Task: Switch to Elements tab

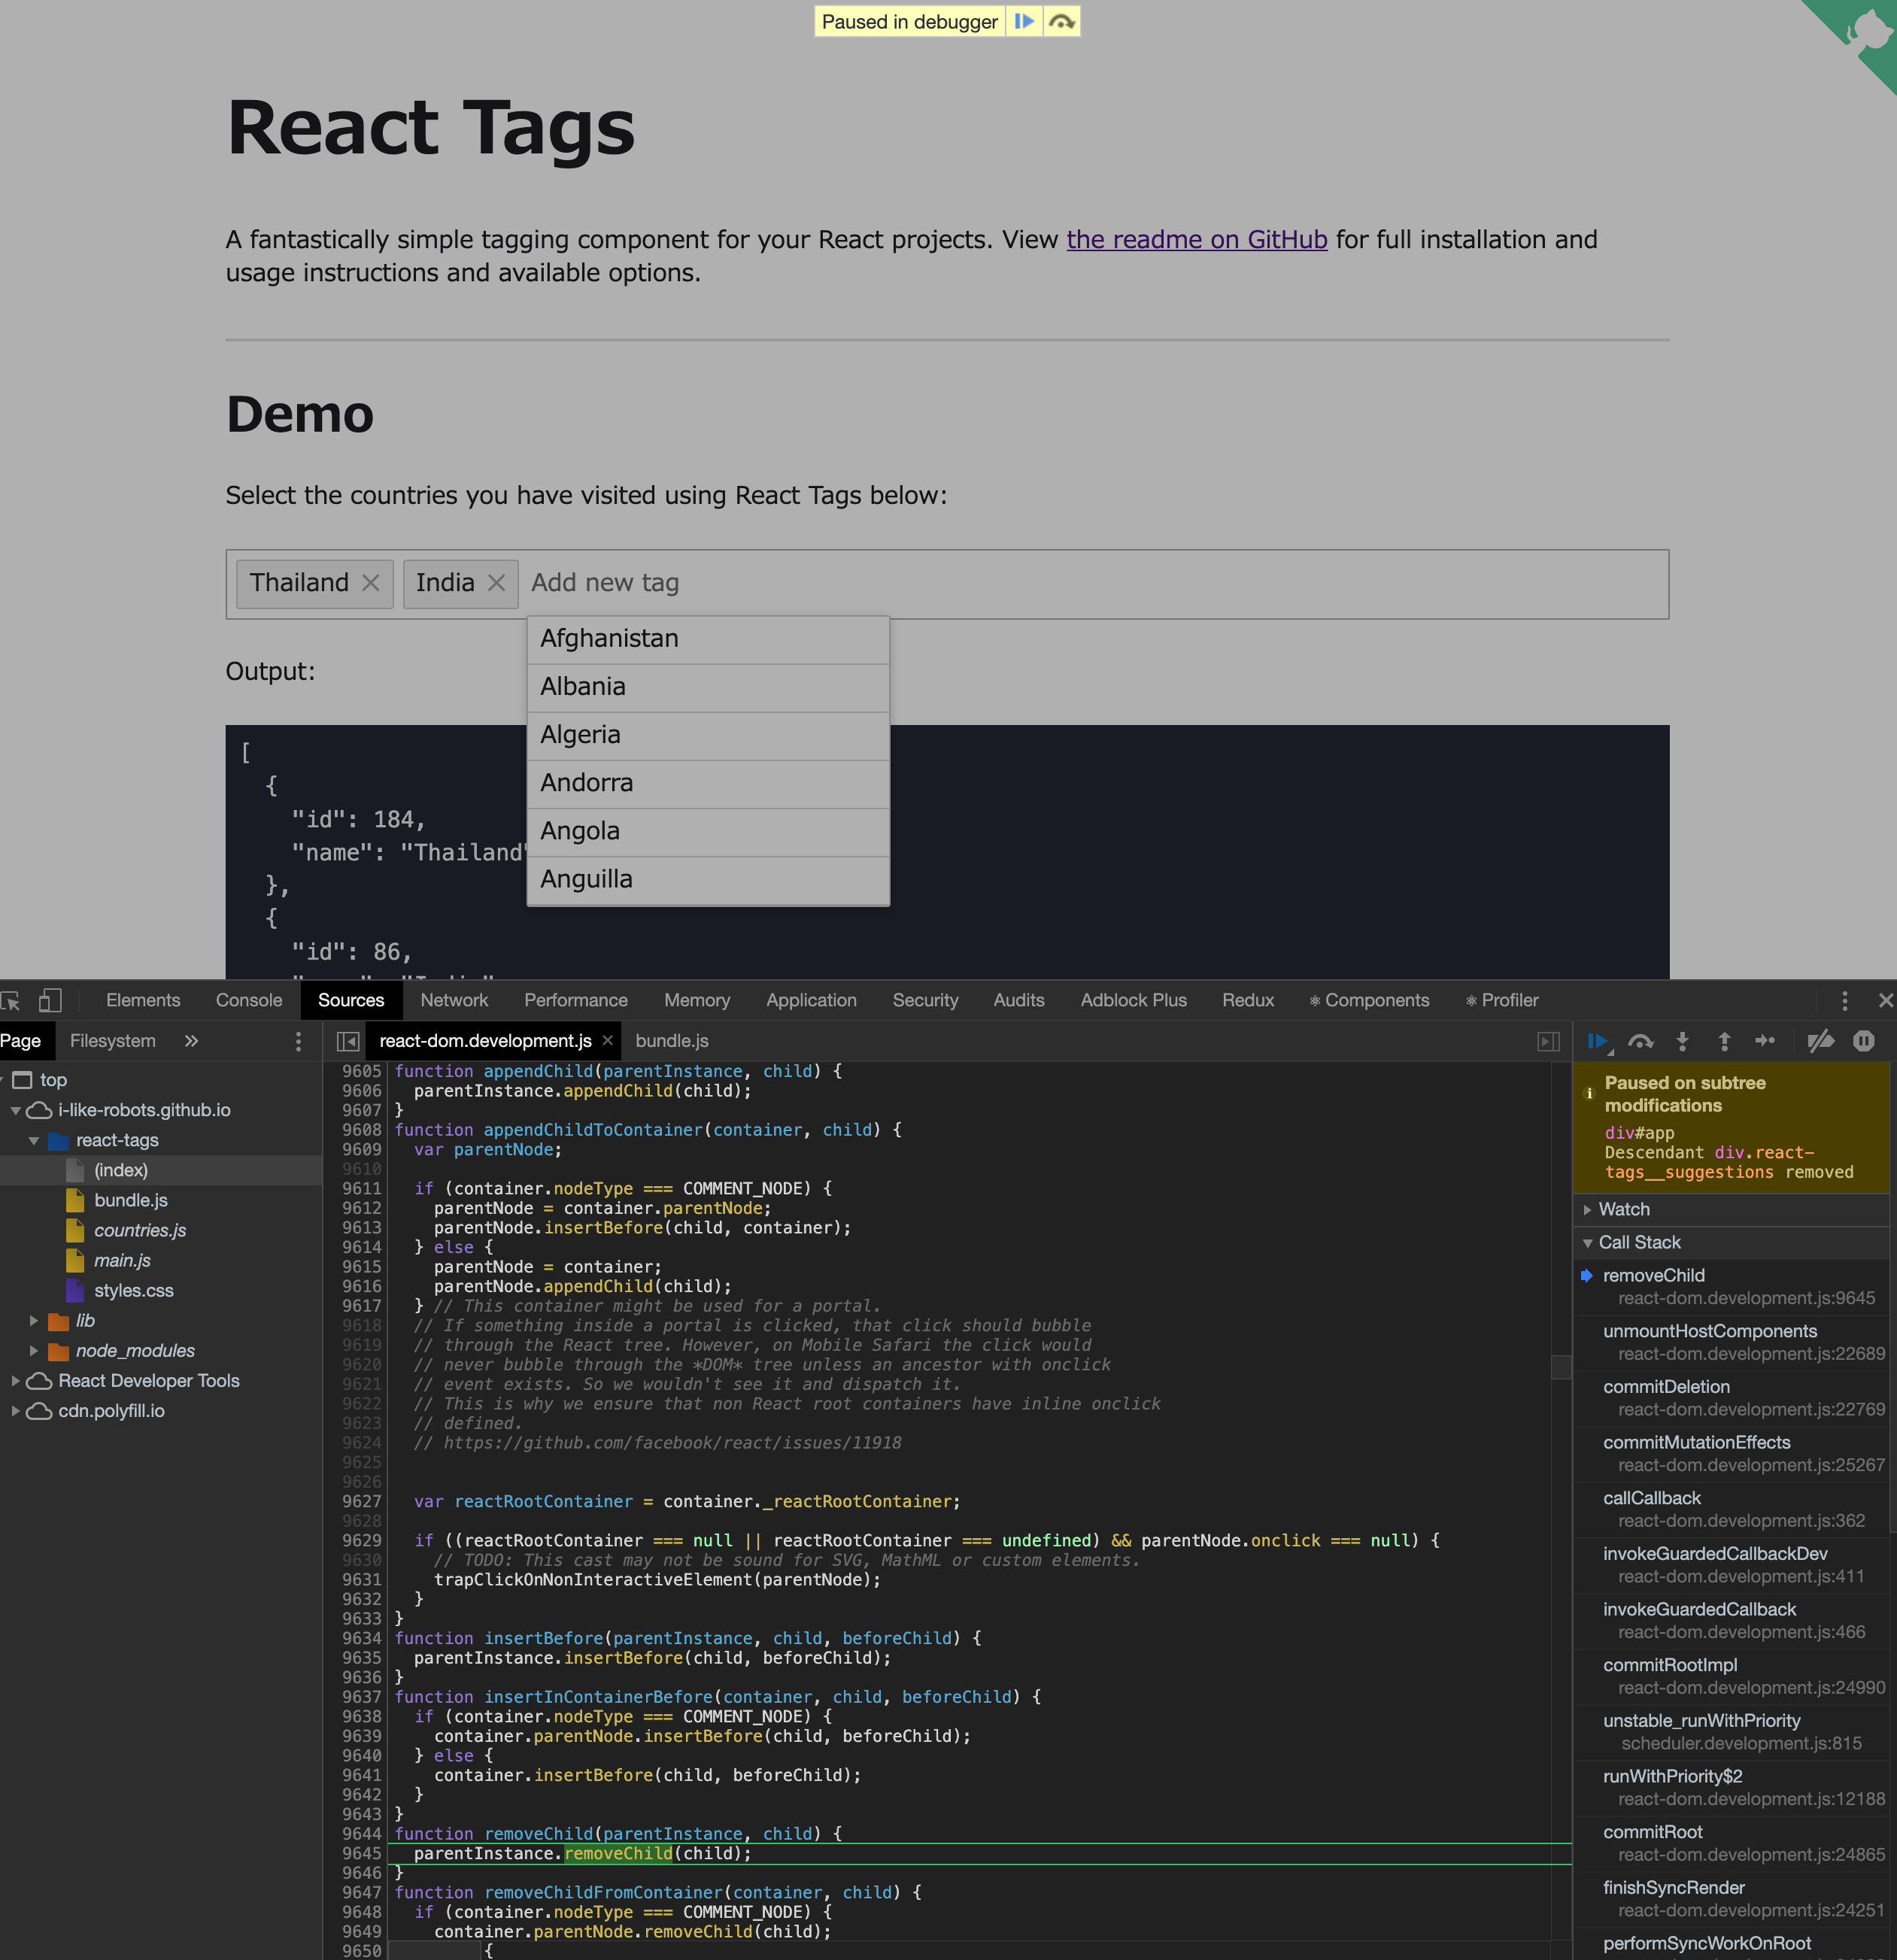Action: pyautogui.click(x=143, y=1000)
